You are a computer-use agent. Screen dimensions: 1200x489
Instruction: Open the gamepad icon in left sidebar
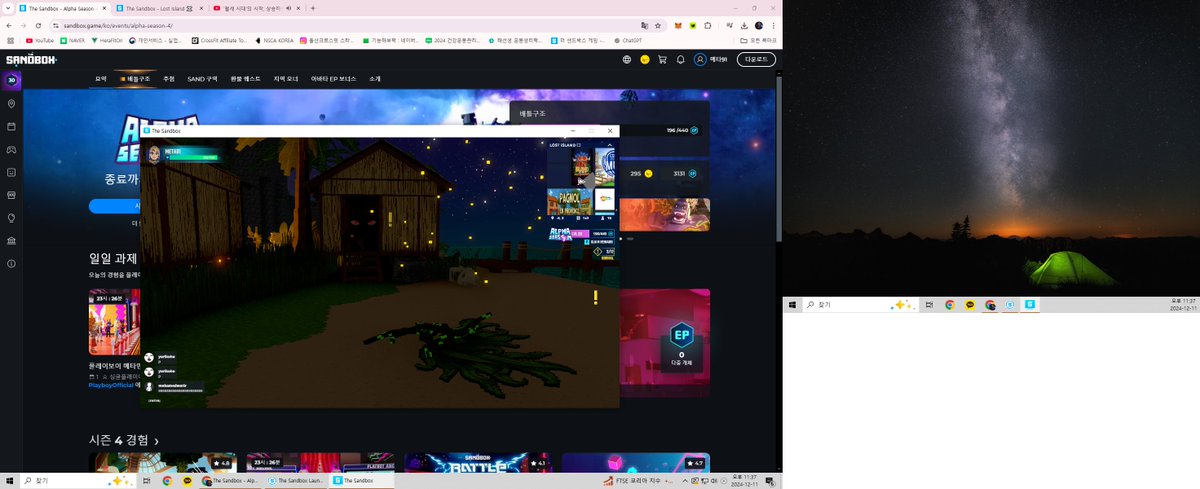click(x=11, y=149)
